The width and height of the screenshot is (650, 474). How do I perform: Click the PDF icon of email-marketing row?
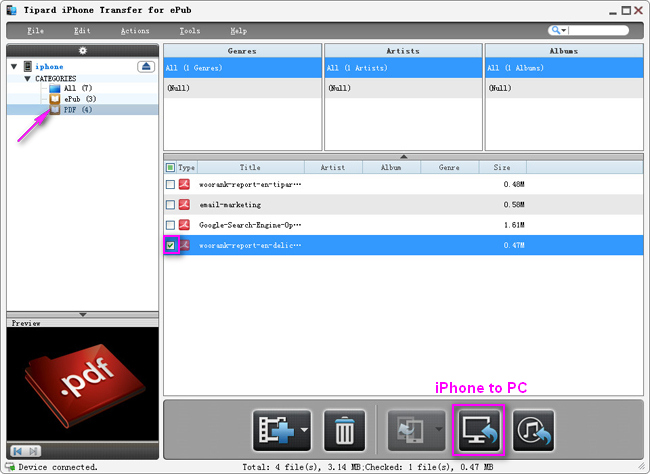click(184, 204)
